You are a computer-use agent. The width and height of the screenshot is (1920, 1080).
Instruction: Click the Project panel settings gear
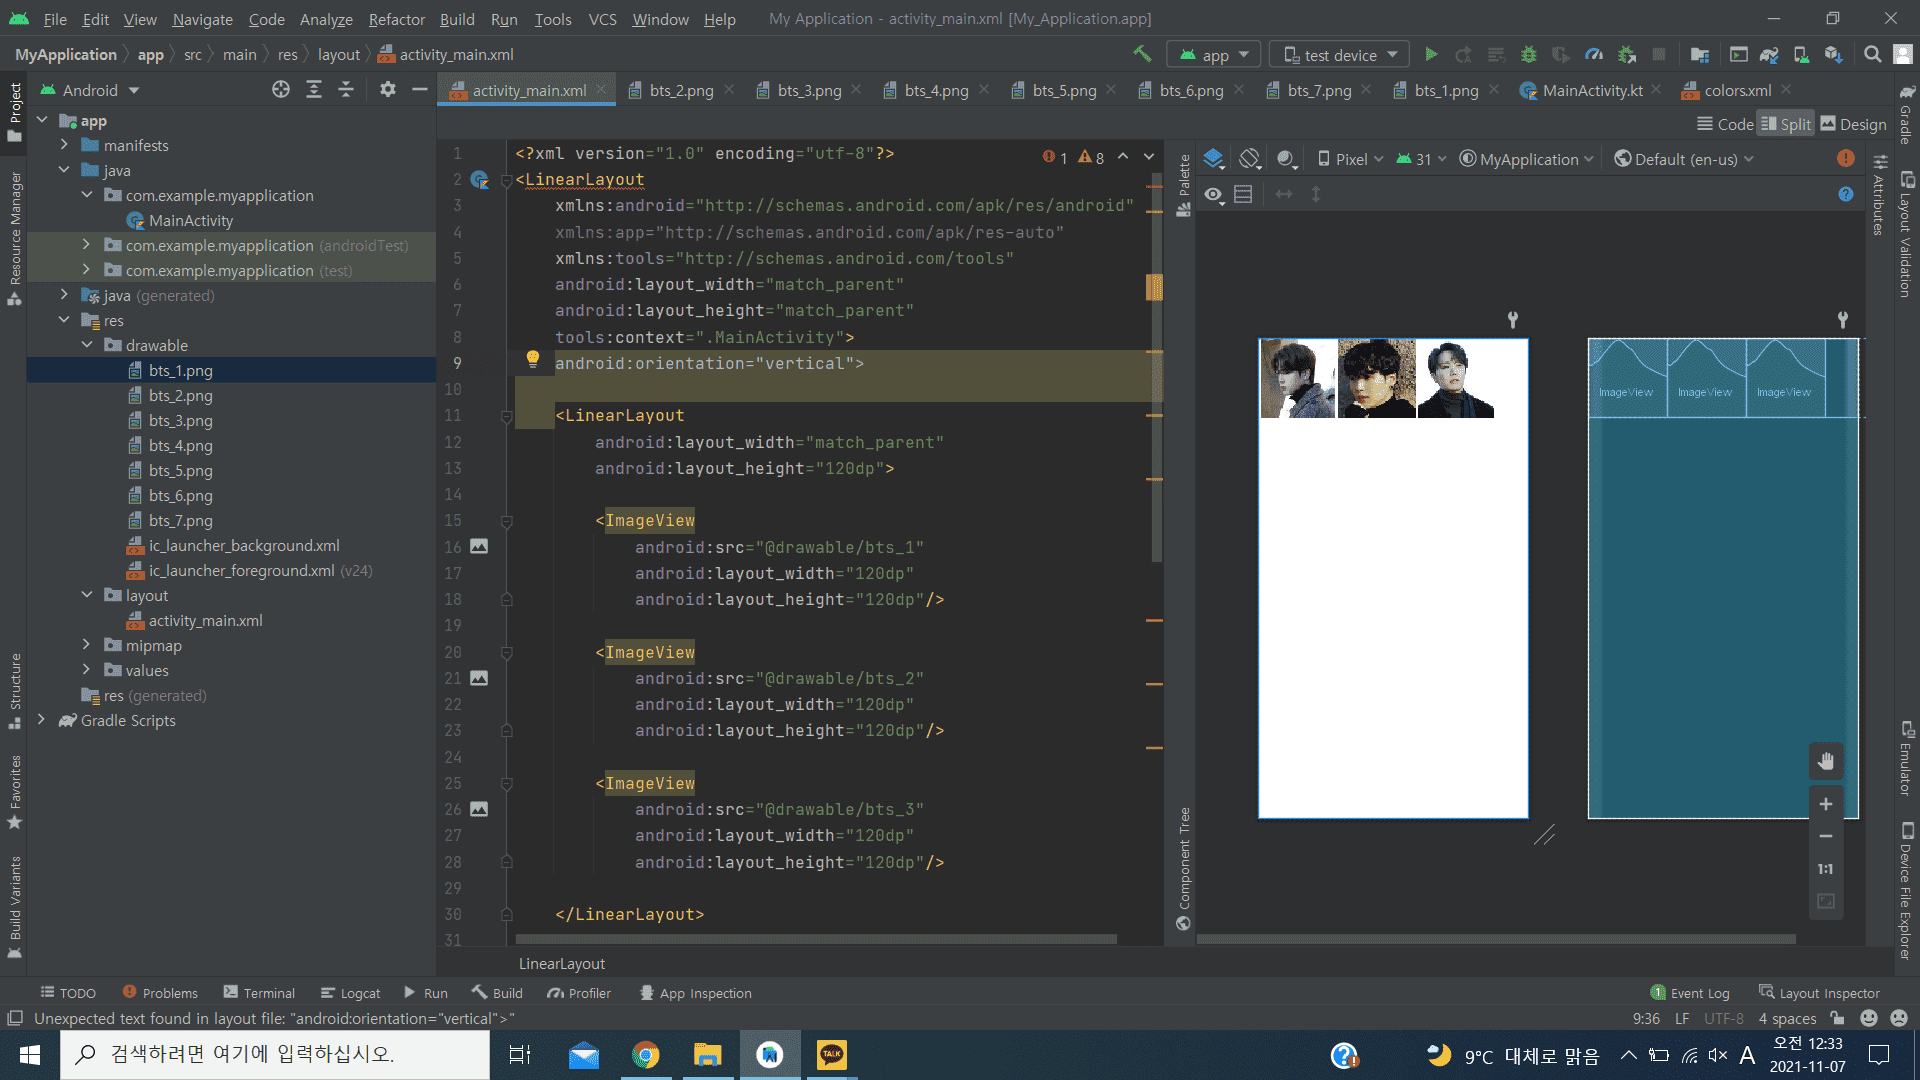(388, 90)
